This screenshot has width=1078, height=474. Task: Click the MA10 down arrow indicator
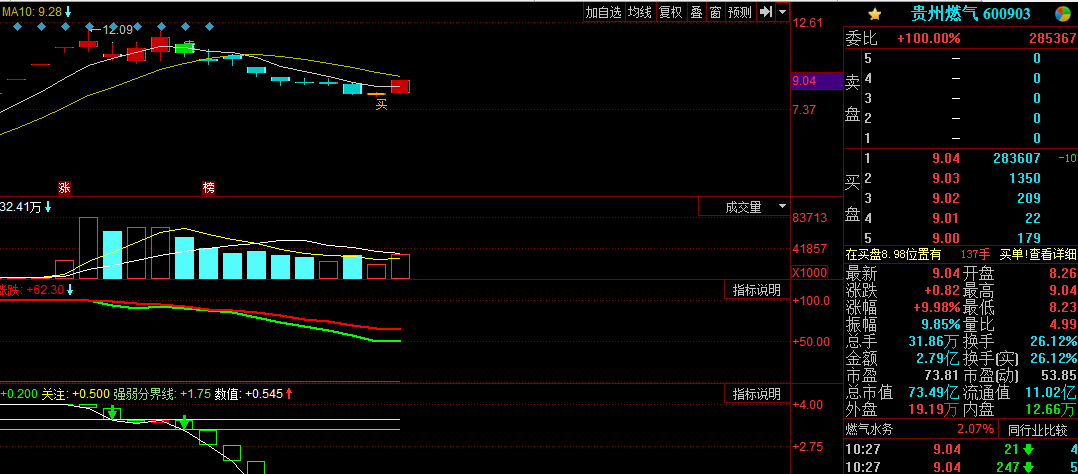[x=67, y=12]
